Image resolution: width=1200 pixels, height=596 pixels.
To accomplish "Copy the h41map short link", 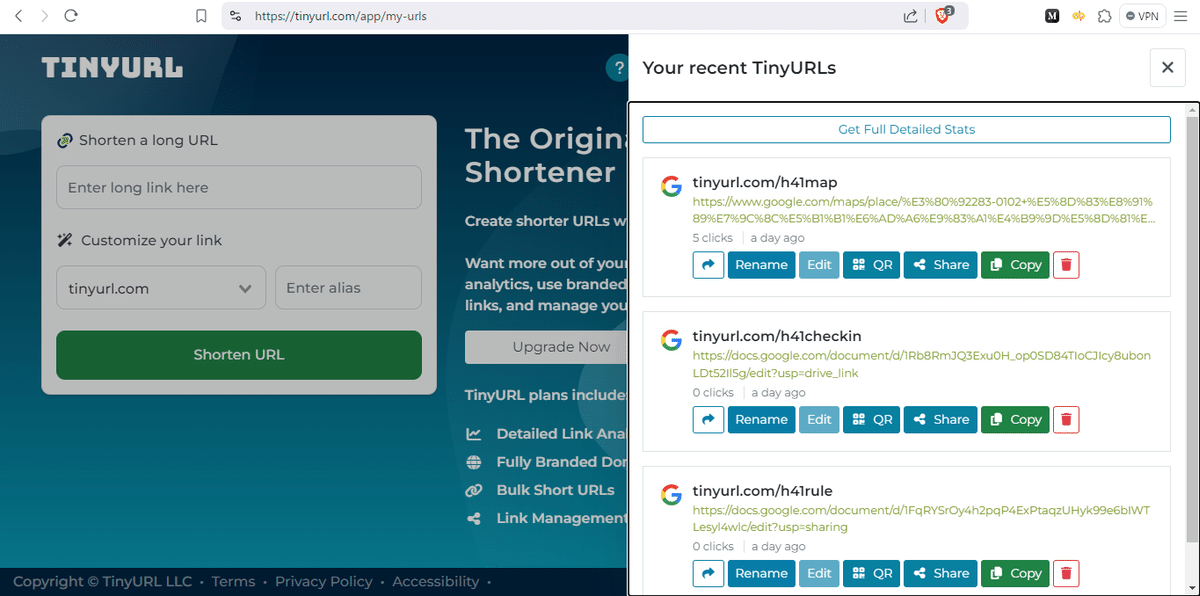I will coord(1014,264).
